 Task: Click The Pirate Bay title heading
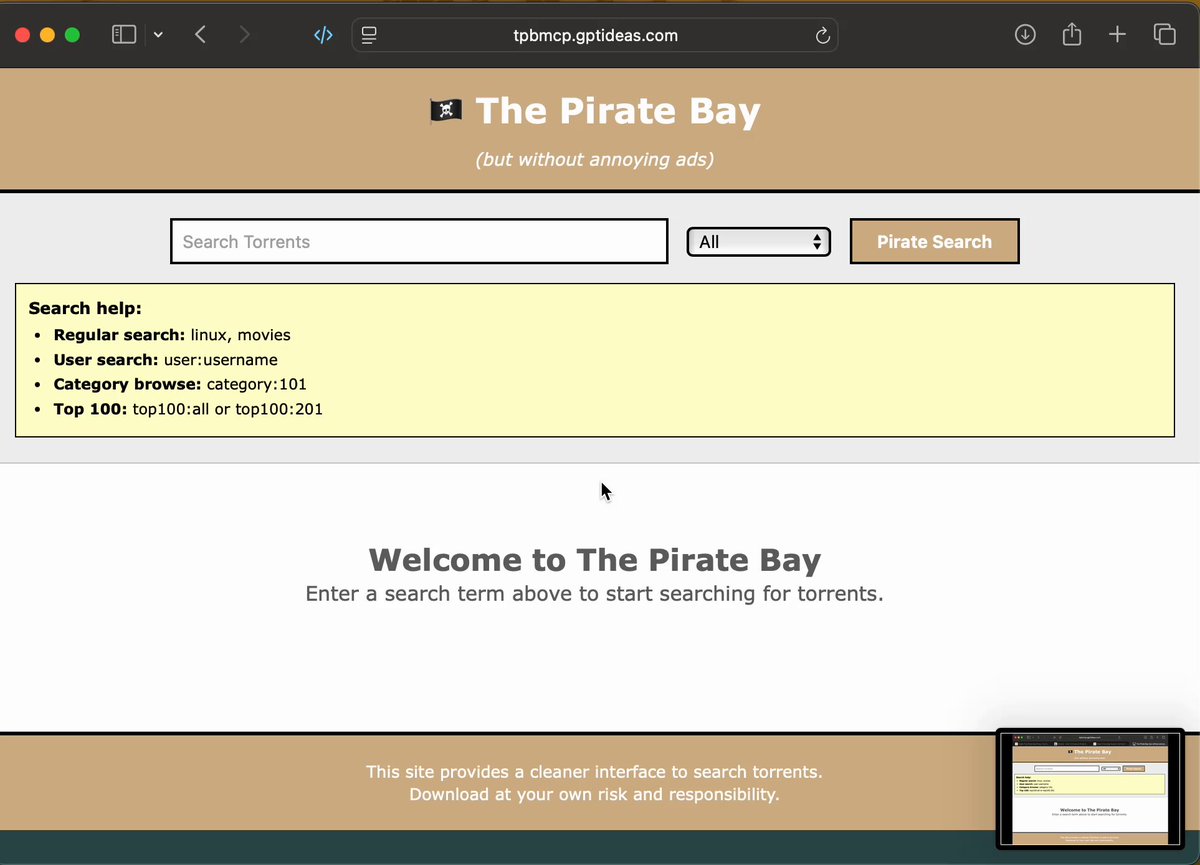[618, 110]
